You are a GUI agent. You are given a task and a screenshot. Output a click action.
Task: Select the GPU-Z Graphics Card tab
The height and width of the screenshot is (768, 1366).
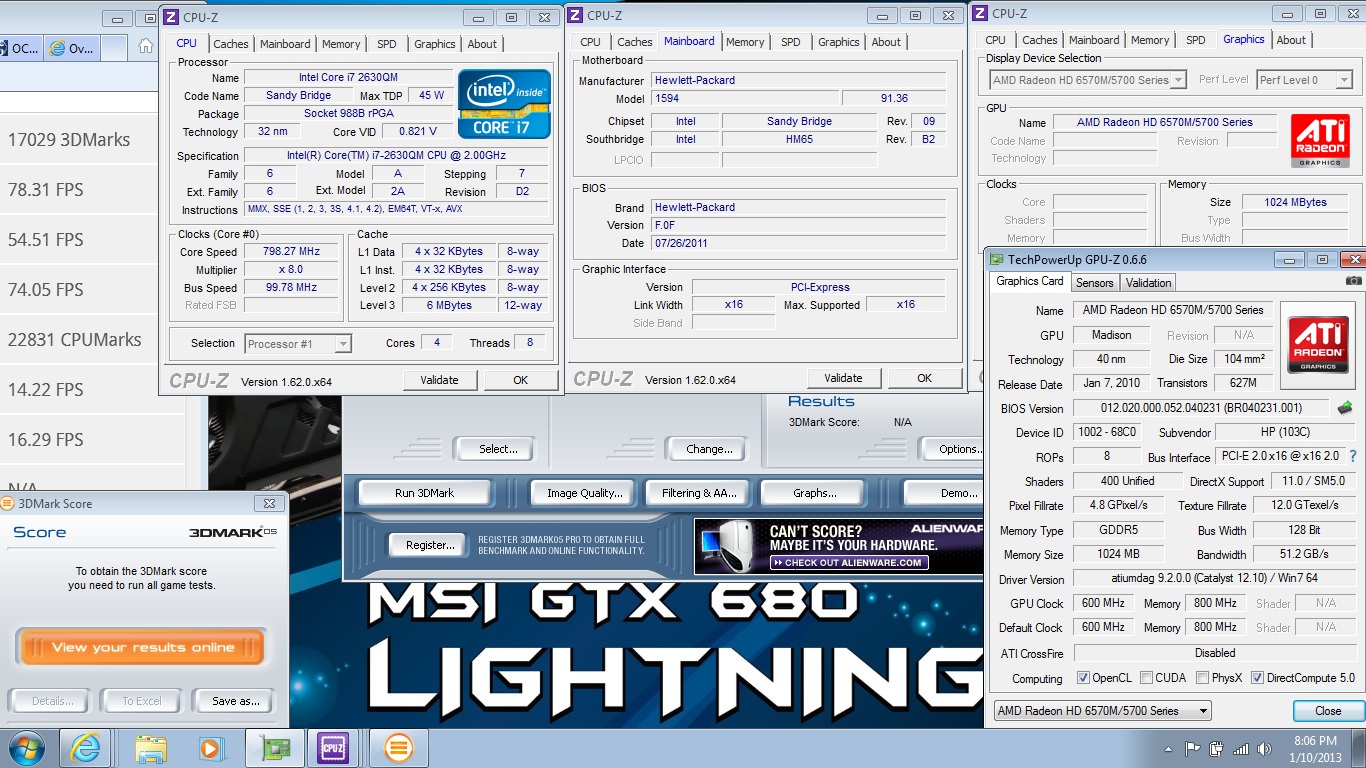pyautogui.click(x=1030, y=281)
